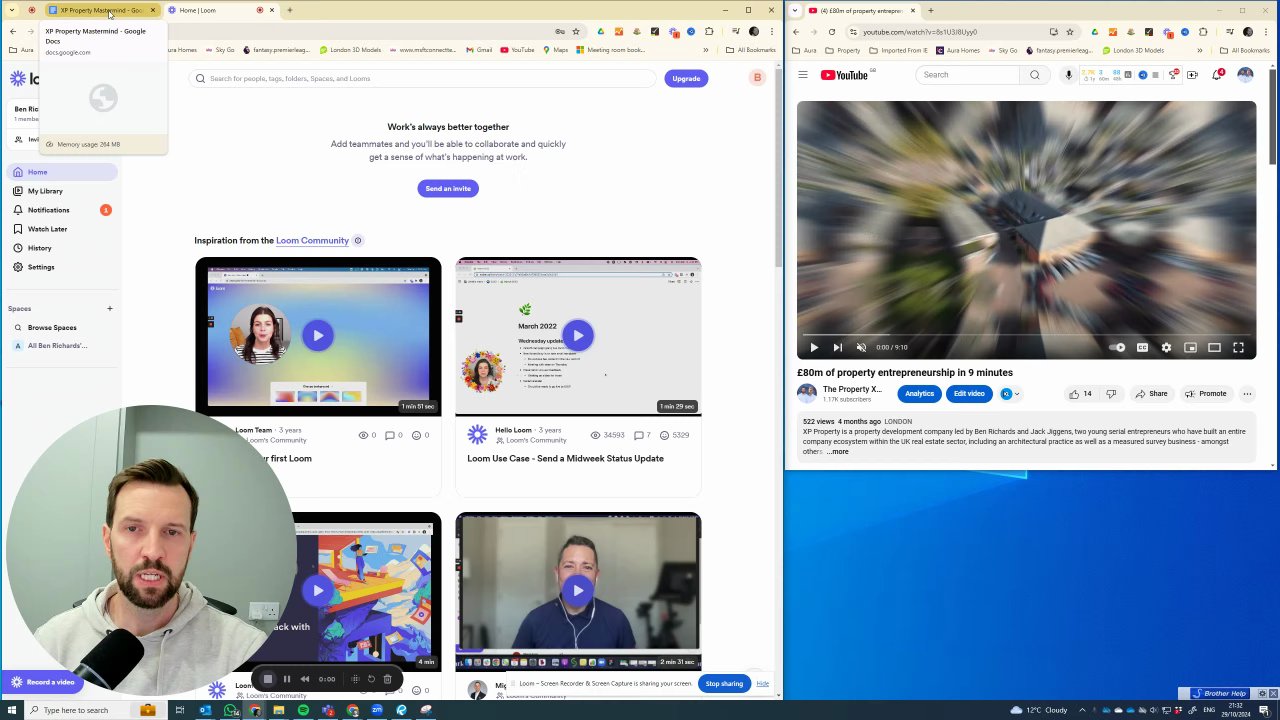Open Home in the Loom sidebar
The image size is (1280, 720).
coord(62,172)
